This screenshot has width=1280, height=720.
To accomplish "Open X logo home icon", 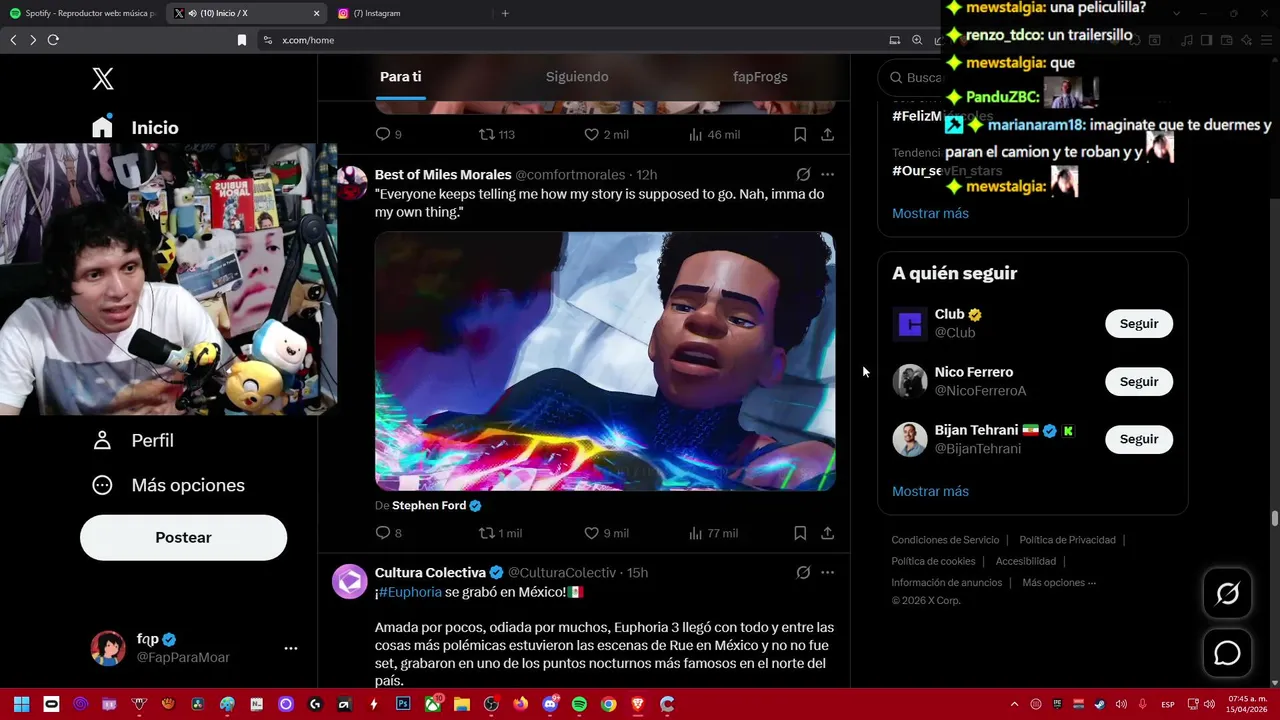I will coord(103,79).
